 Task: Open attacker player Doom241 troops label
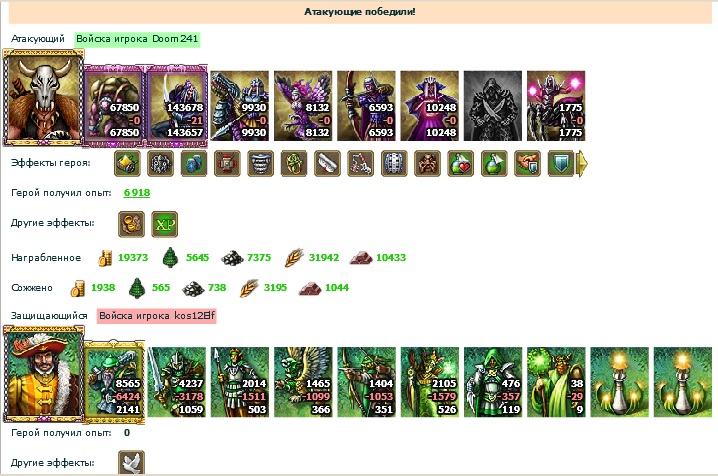[x=137, y=39]
